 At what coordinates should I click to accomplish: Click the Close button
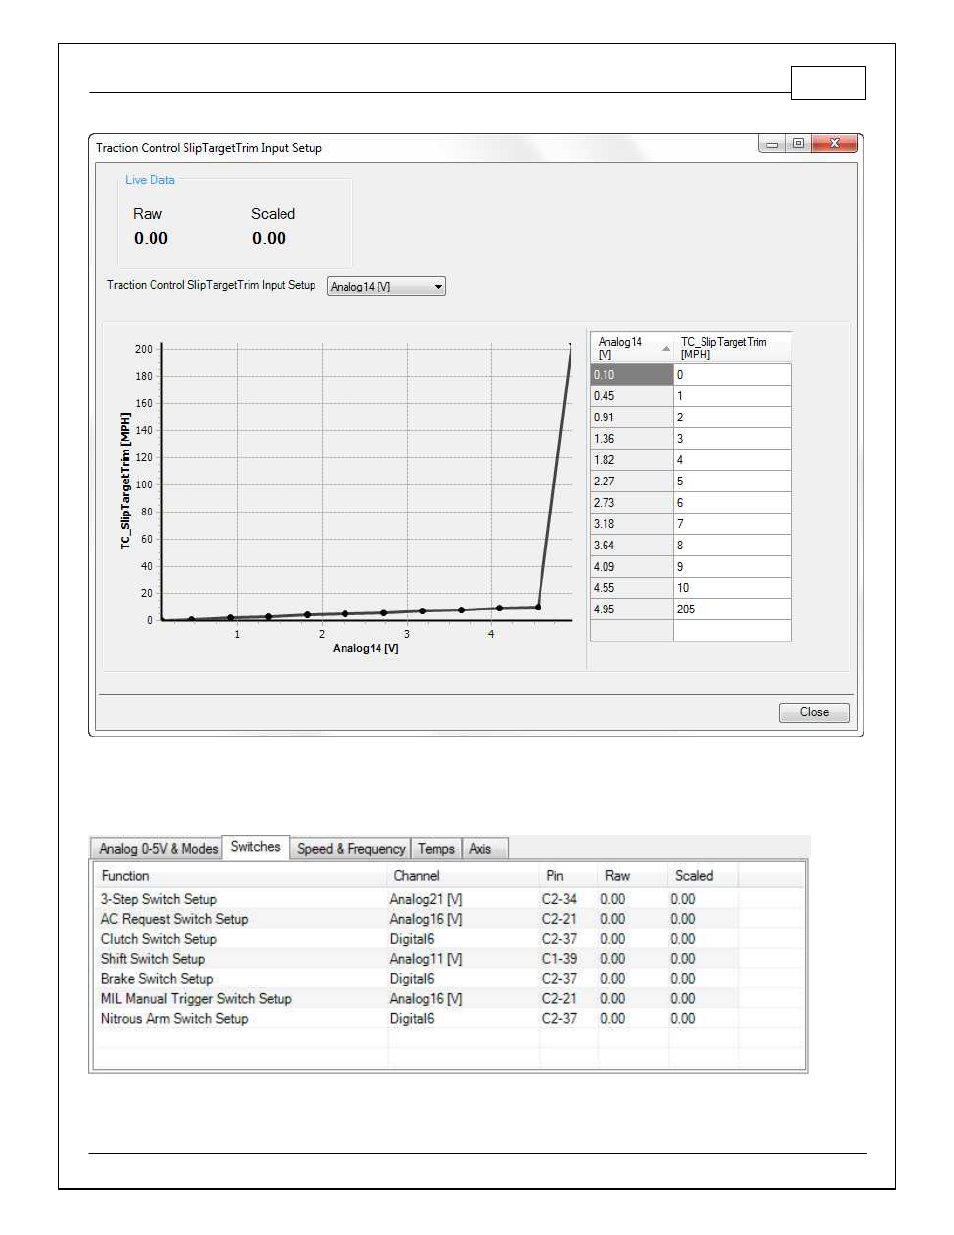(814, 712)
